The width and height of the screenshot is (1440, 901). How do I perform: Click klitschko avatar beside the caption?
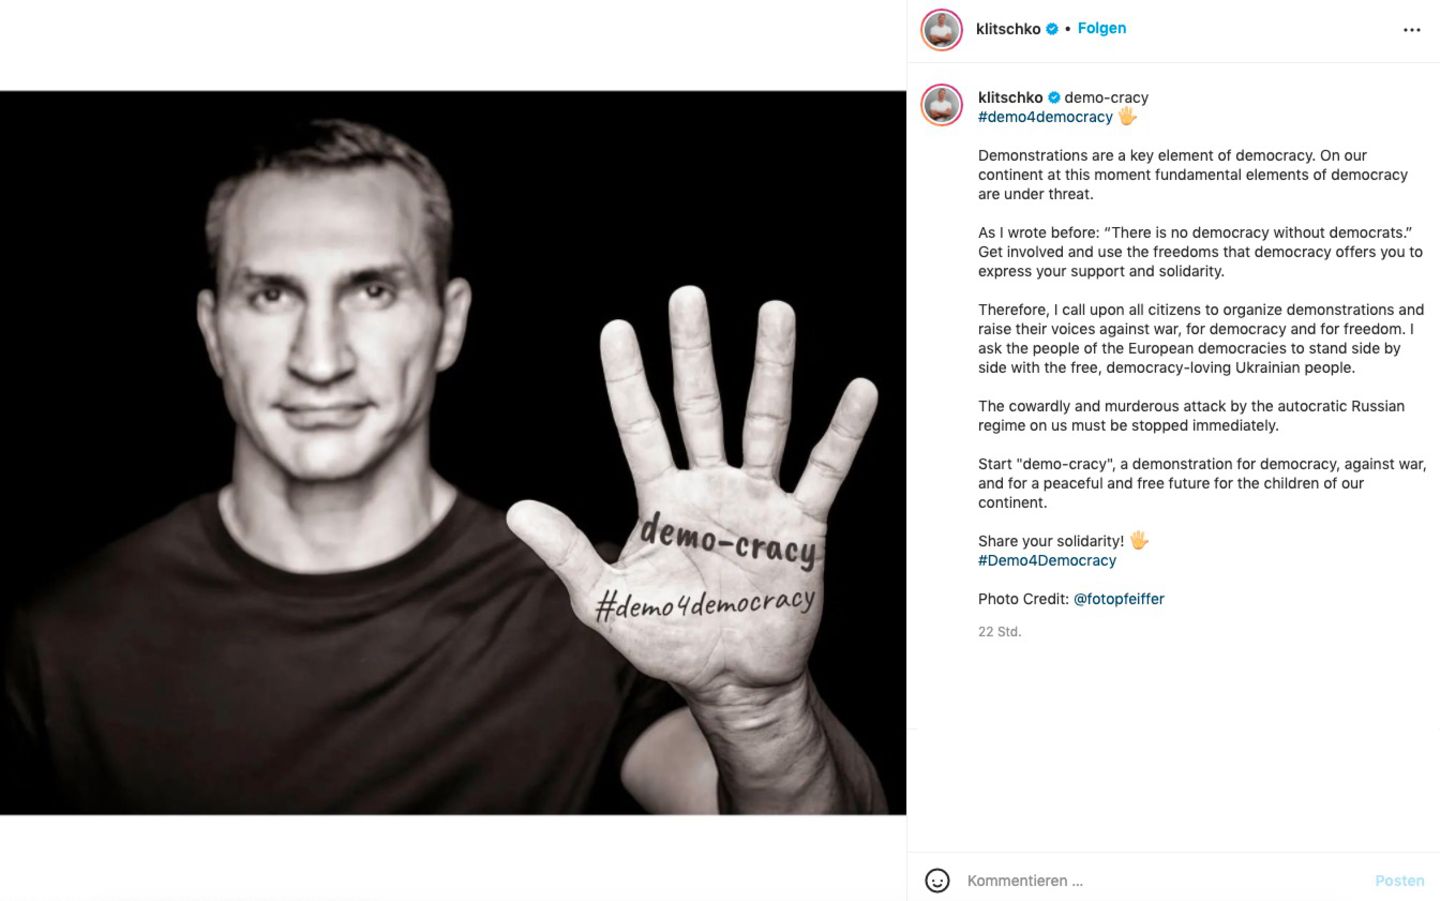click(941, 104)
